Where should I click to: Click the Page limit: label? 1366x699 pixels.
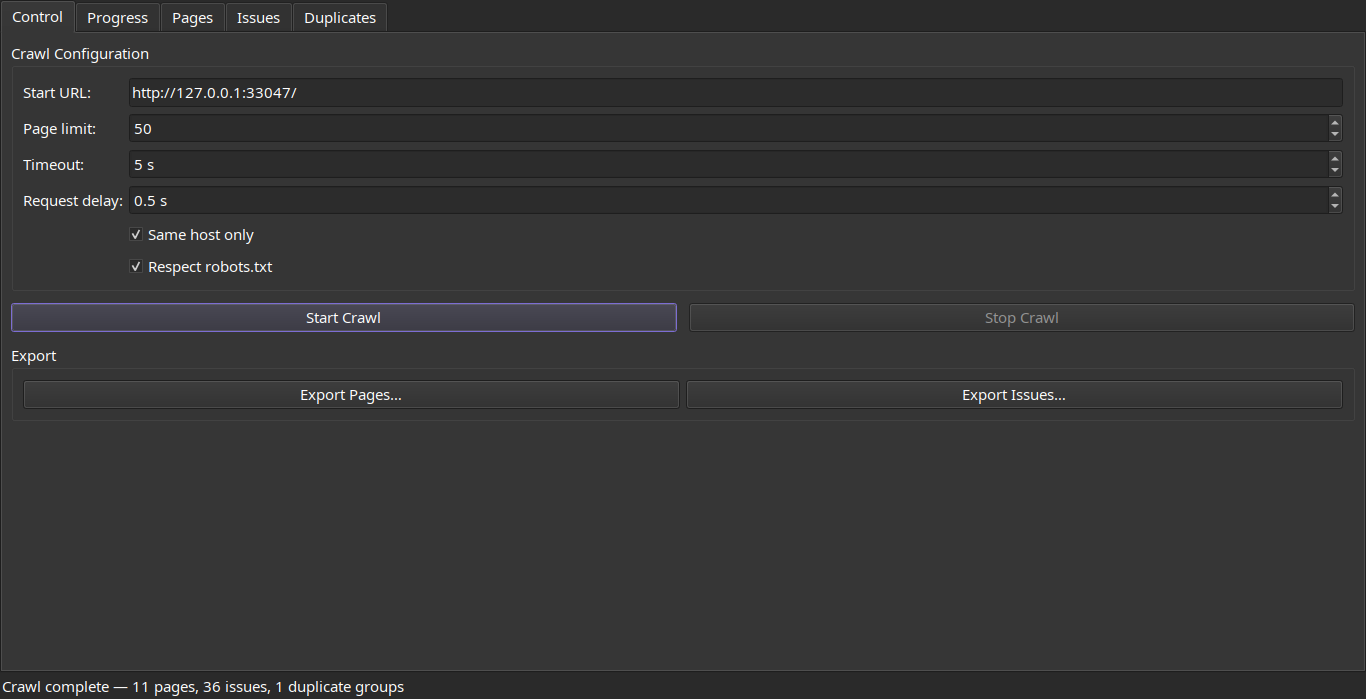60,129
